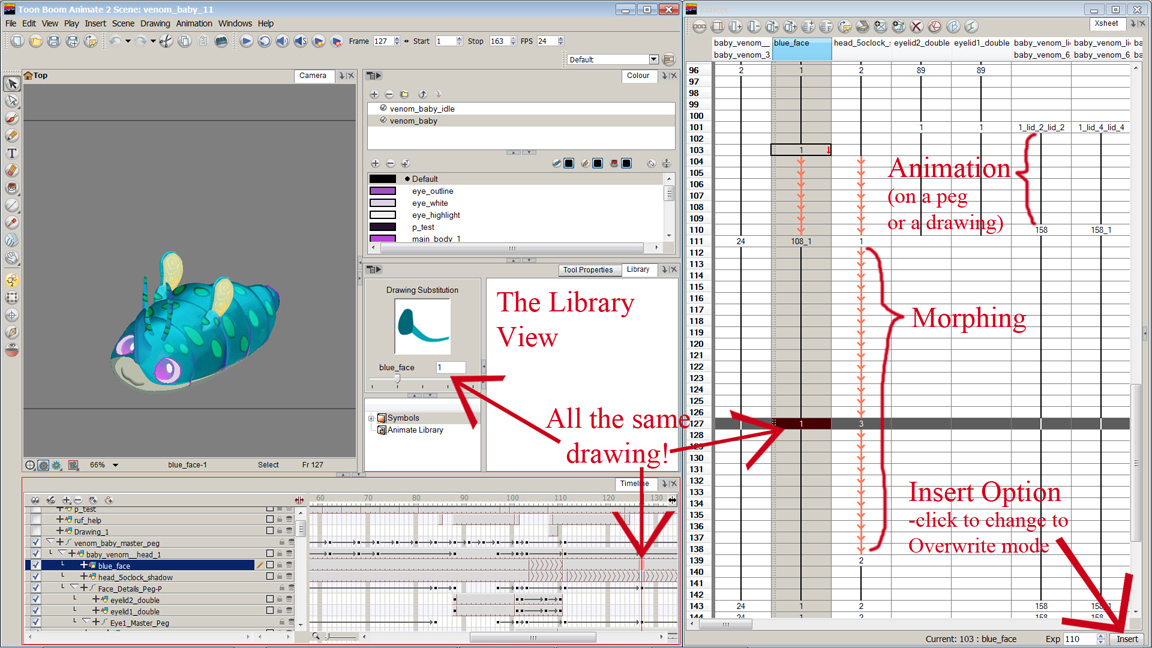The height and width of the screenshot is (648, 1152).
Task: Open the Scene menu
Action: (123, 24)
